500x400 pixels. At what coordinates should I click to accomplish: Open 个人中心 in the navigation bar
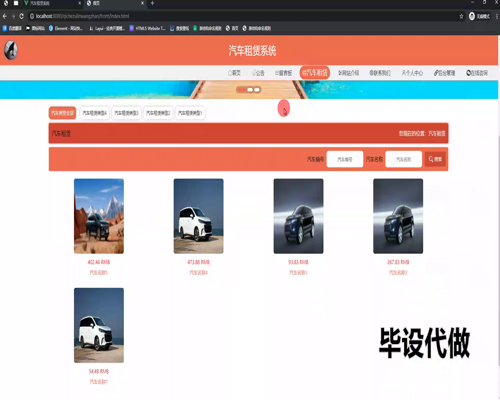coord(412,73)
